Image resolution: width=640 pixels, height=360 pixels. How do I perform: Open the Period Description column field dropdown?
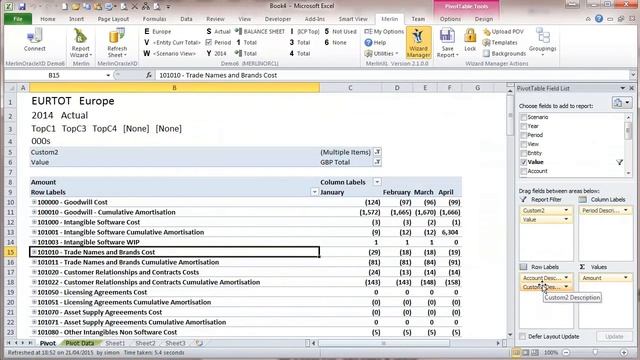625,210
